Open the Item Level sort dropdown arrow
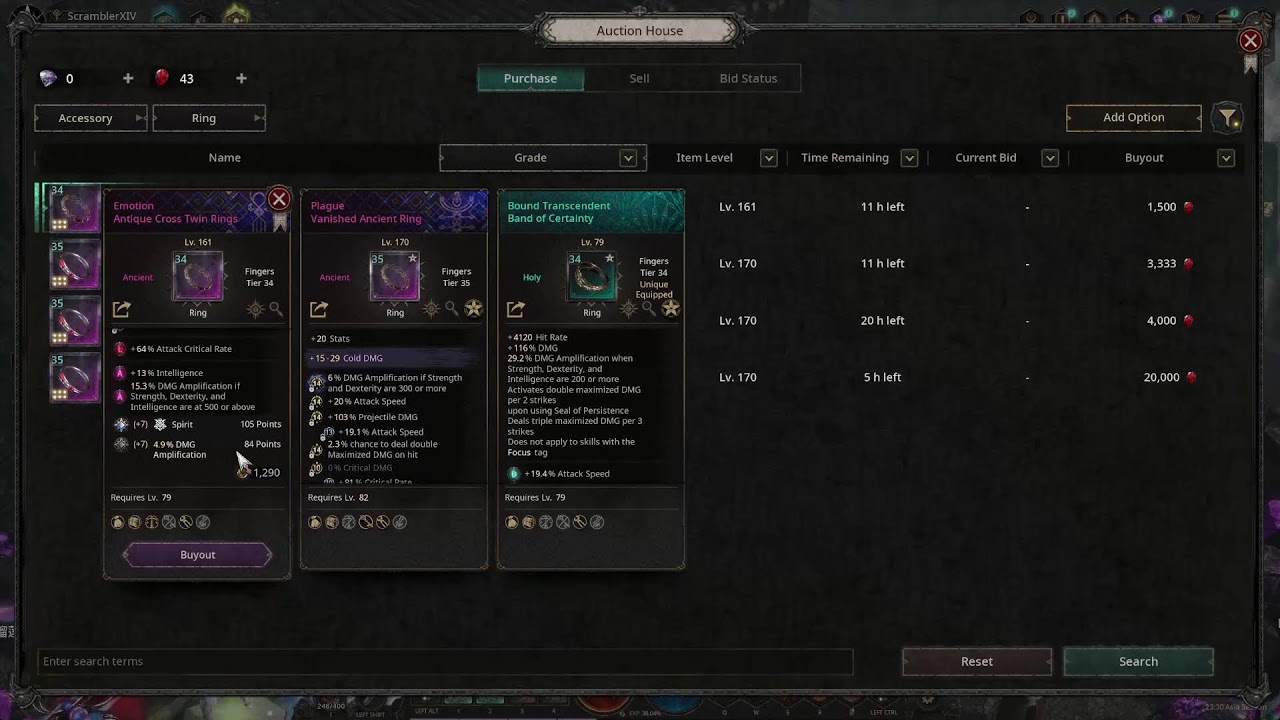The height and width of the screenshot is (720, 1280). pos(769,158)
